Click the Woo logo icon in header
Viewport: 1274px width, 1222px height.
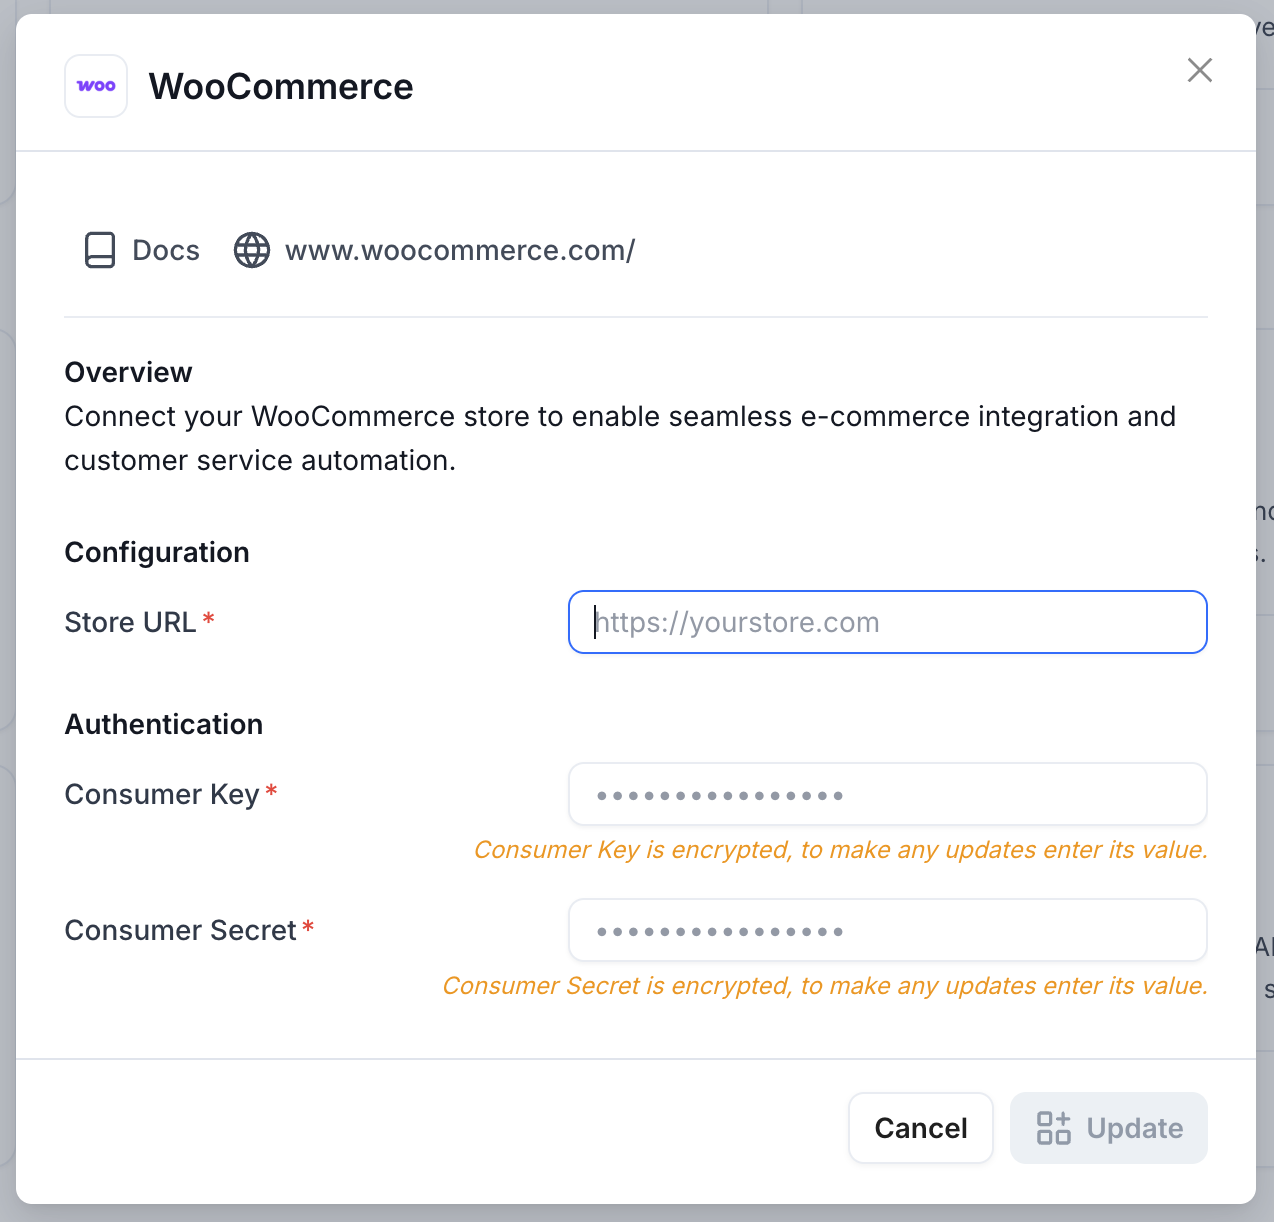96,86
